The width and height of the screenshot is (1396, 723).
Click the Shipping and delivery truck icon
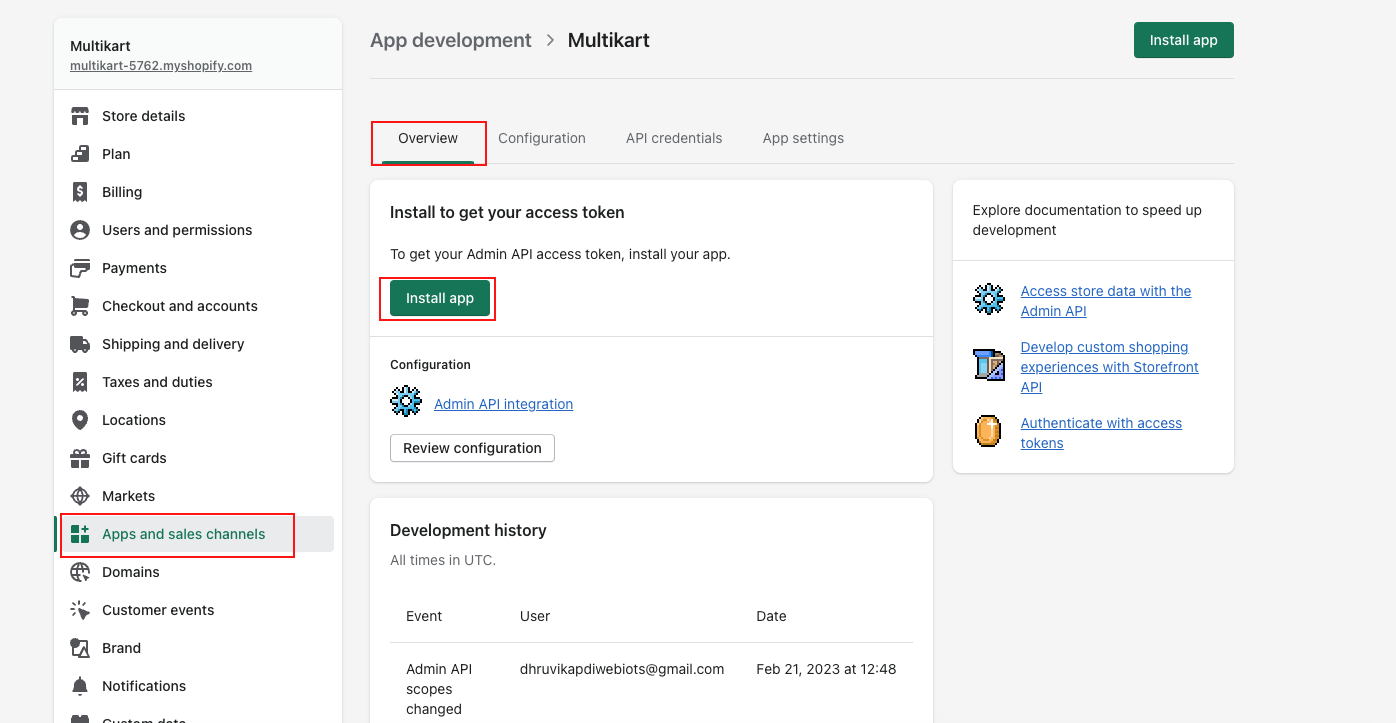[80, 344]
